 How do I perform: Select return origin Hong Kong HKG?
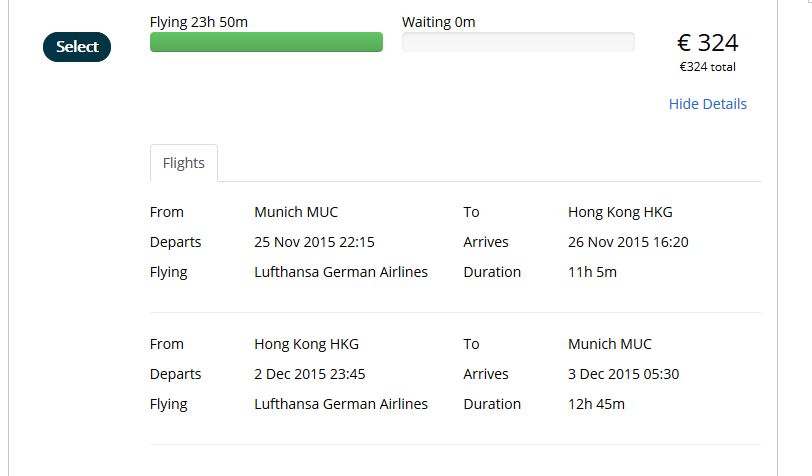tap(306, 344)
